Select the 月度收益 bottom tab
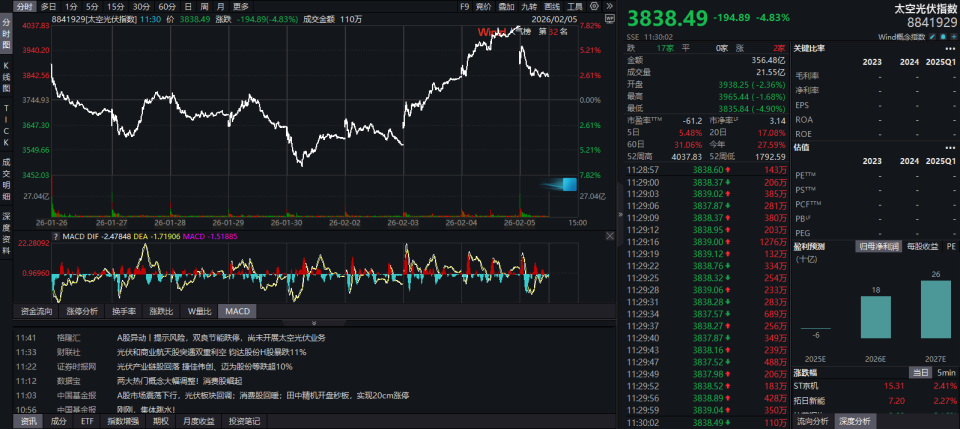Screen dimensions: 960x429 200,421
